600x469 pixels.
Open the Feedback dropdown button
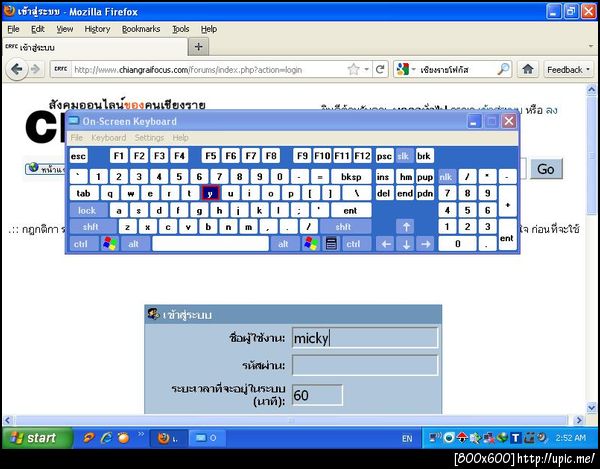(569, 70)
